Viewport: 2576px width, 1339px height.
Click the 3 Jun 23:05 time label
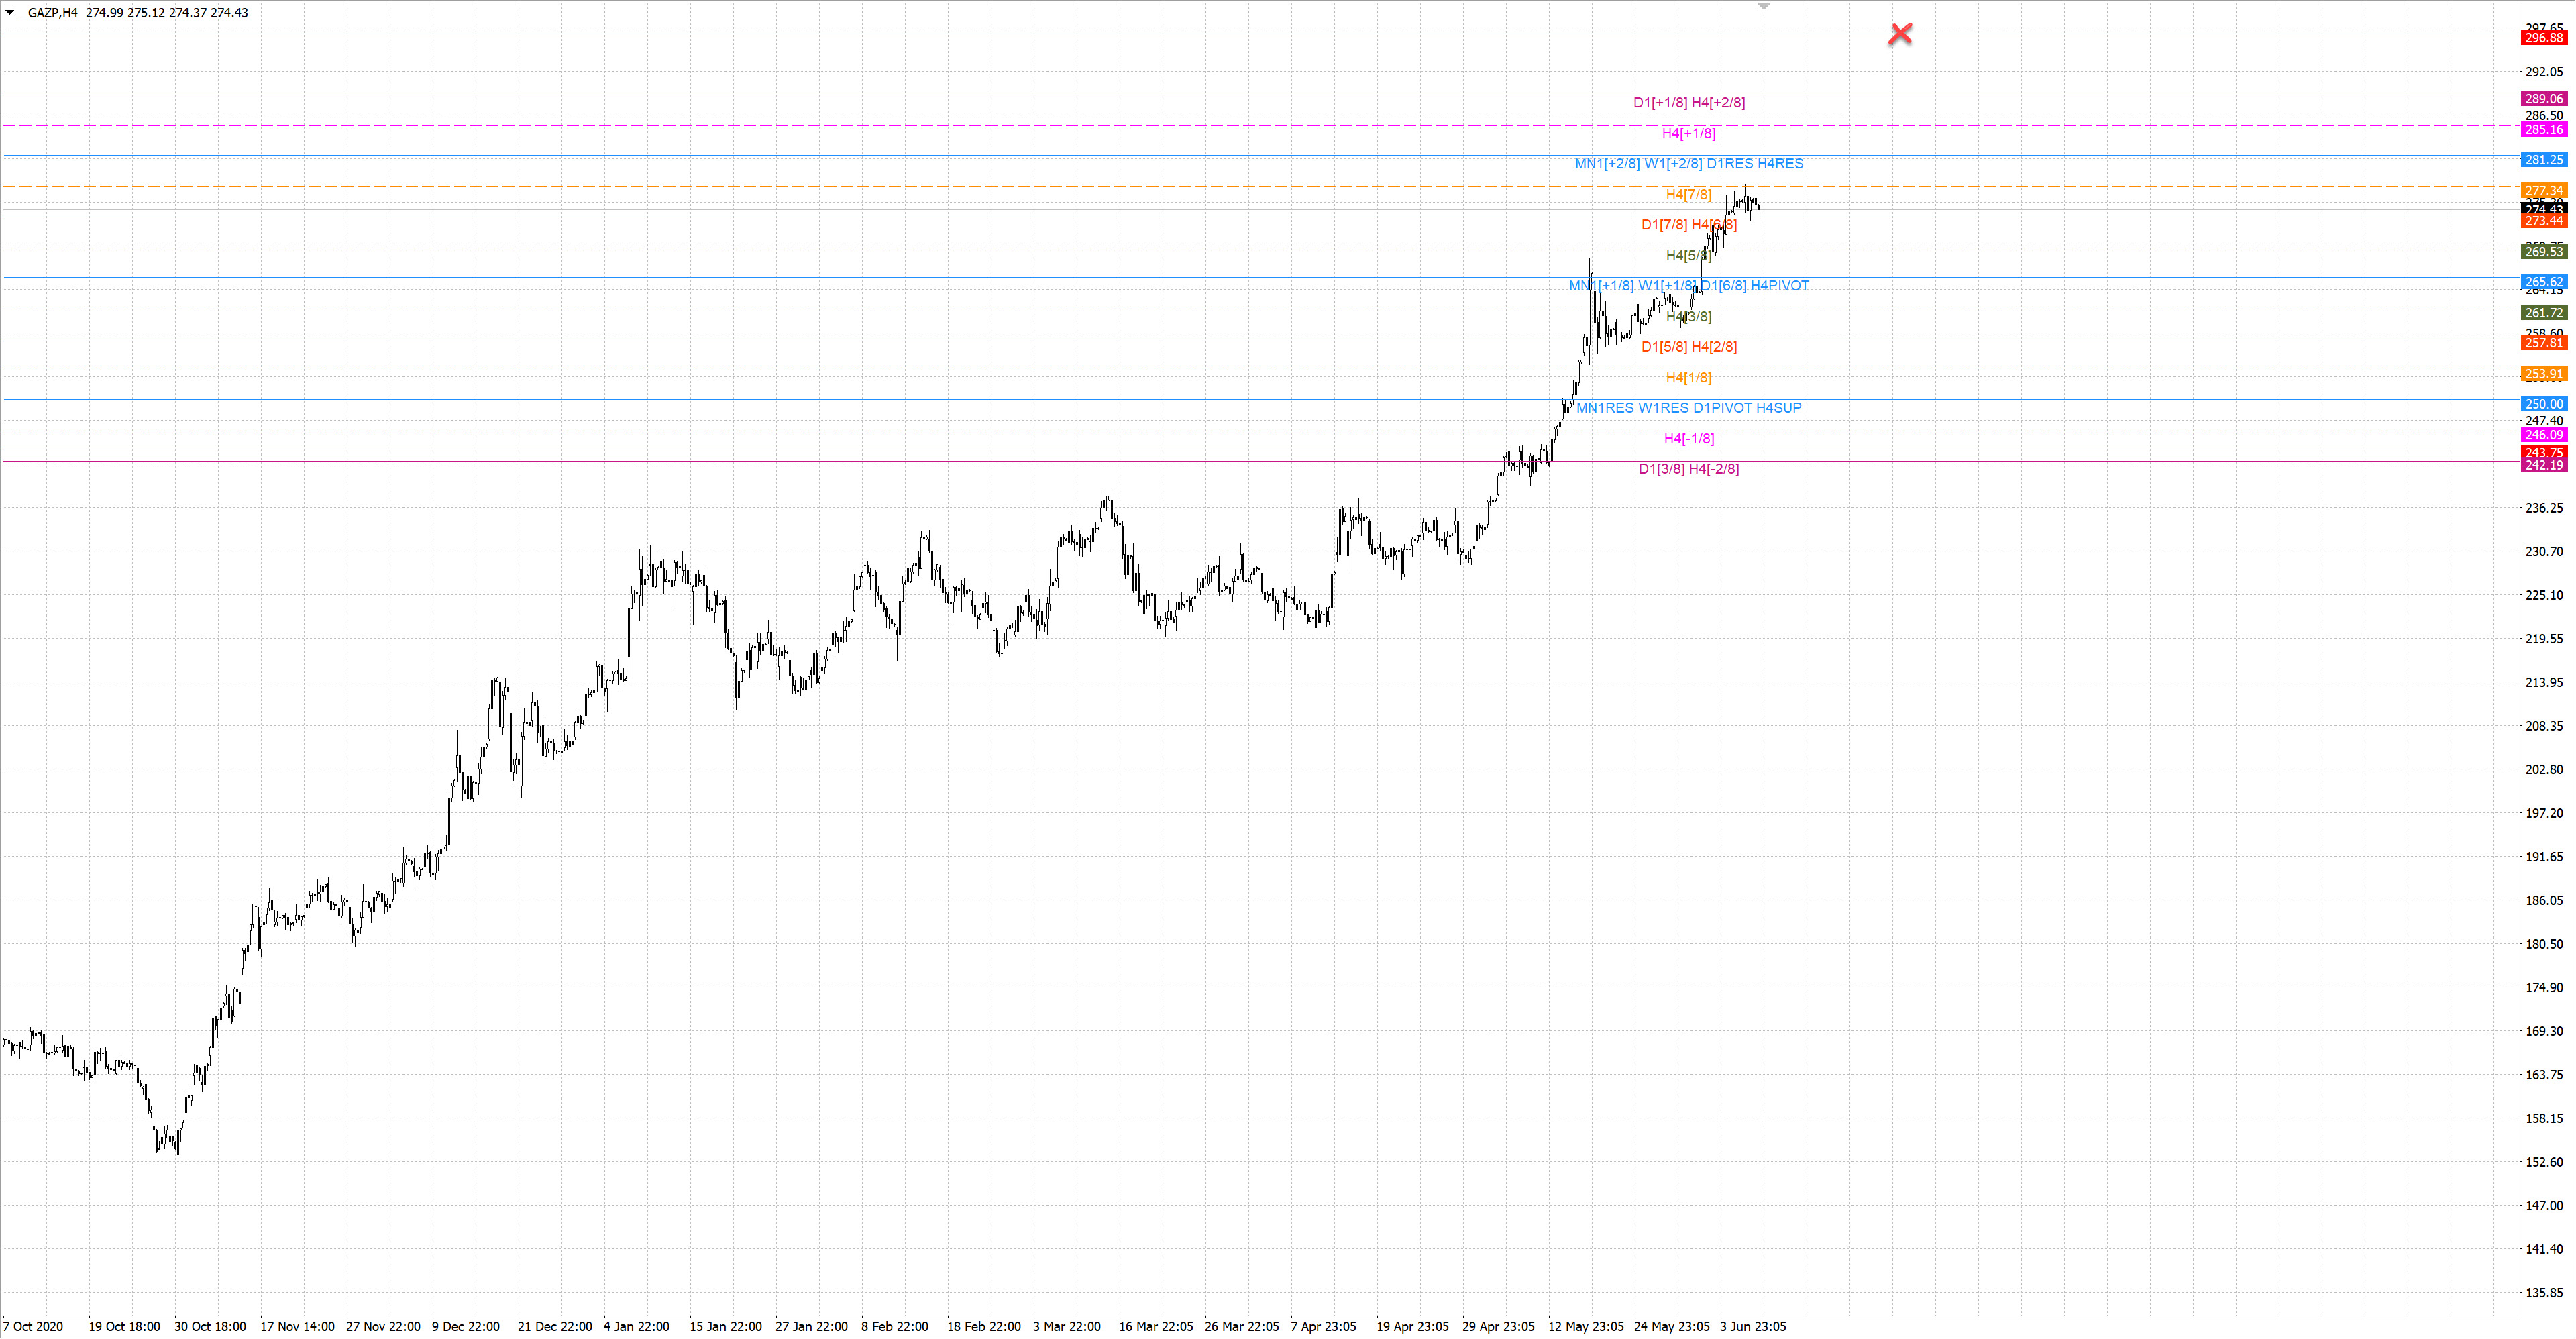[x=1752, y=1326]
